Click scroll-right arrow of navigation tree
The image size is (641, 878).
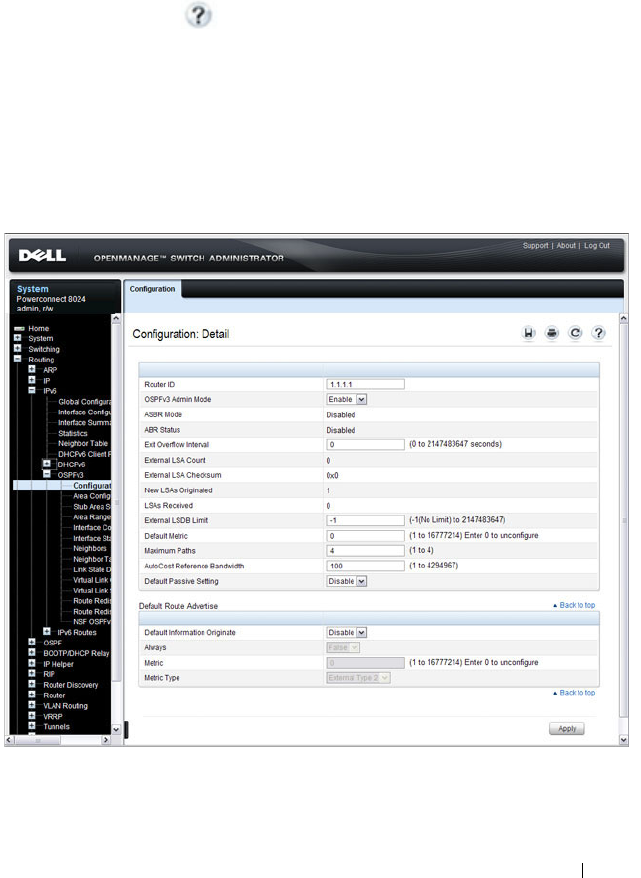coord(105,740)
